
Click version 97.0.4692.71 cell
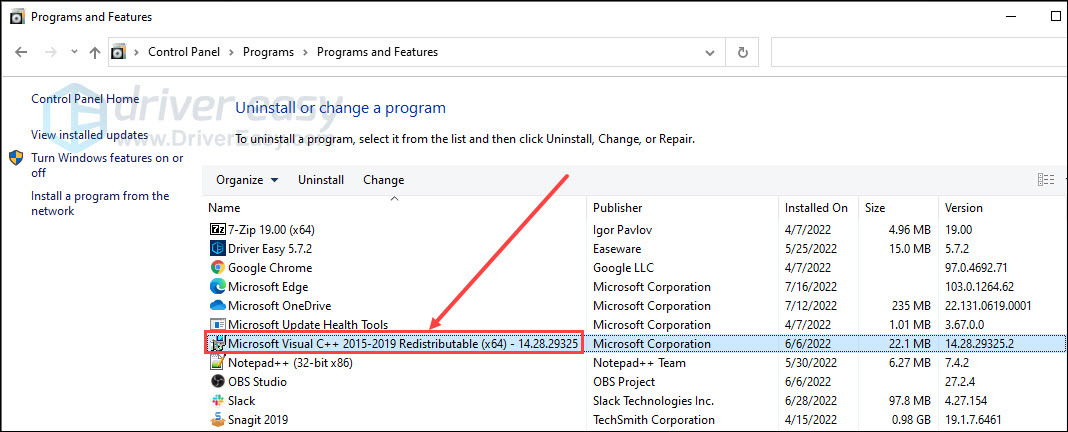975,268
